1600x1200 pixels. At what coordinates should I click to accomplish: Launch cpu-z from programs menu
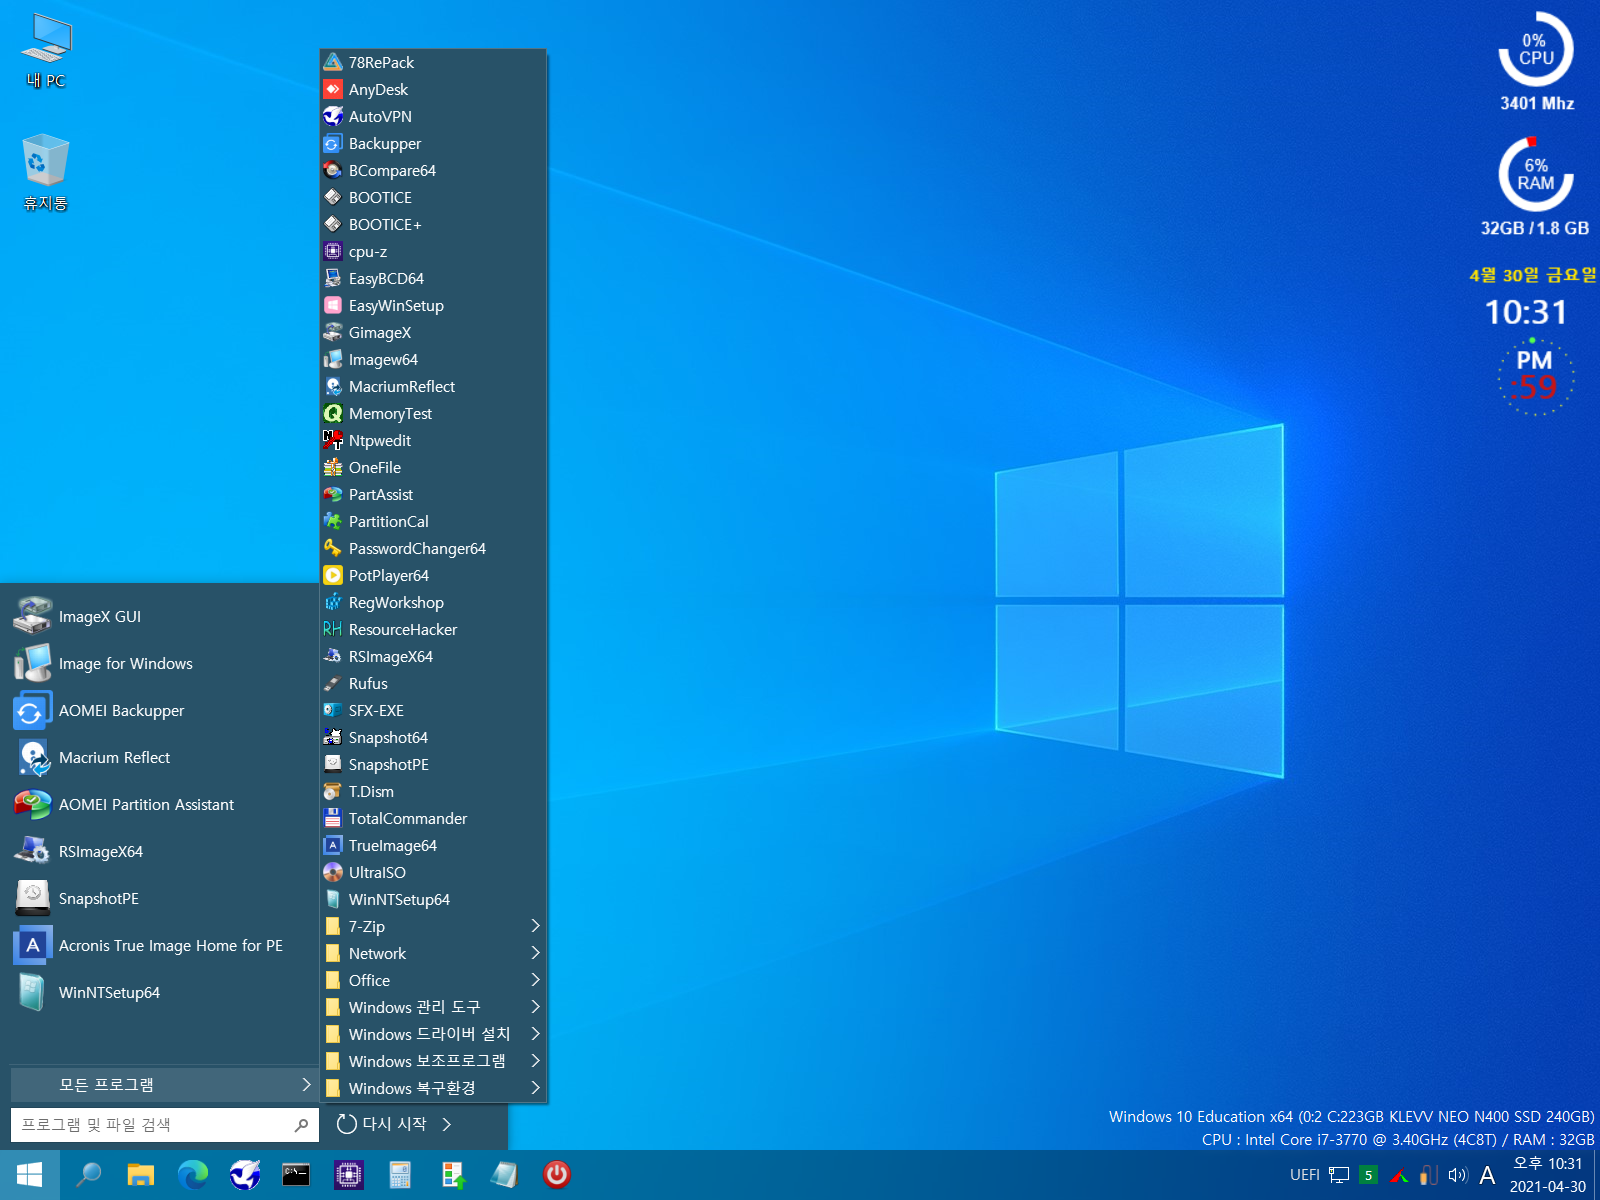[x=433, y=252]
